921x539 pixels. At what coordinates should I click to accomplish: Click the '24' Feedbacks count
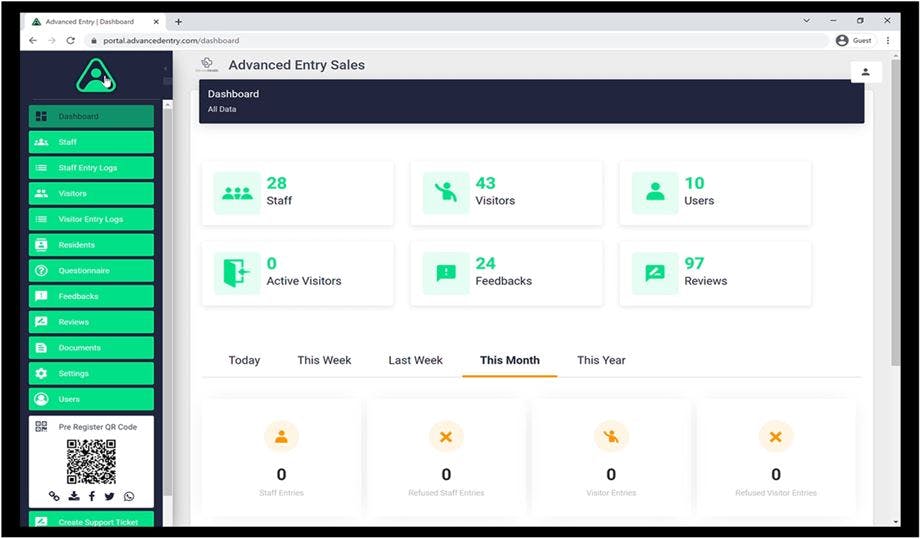(x=485, y=263)
